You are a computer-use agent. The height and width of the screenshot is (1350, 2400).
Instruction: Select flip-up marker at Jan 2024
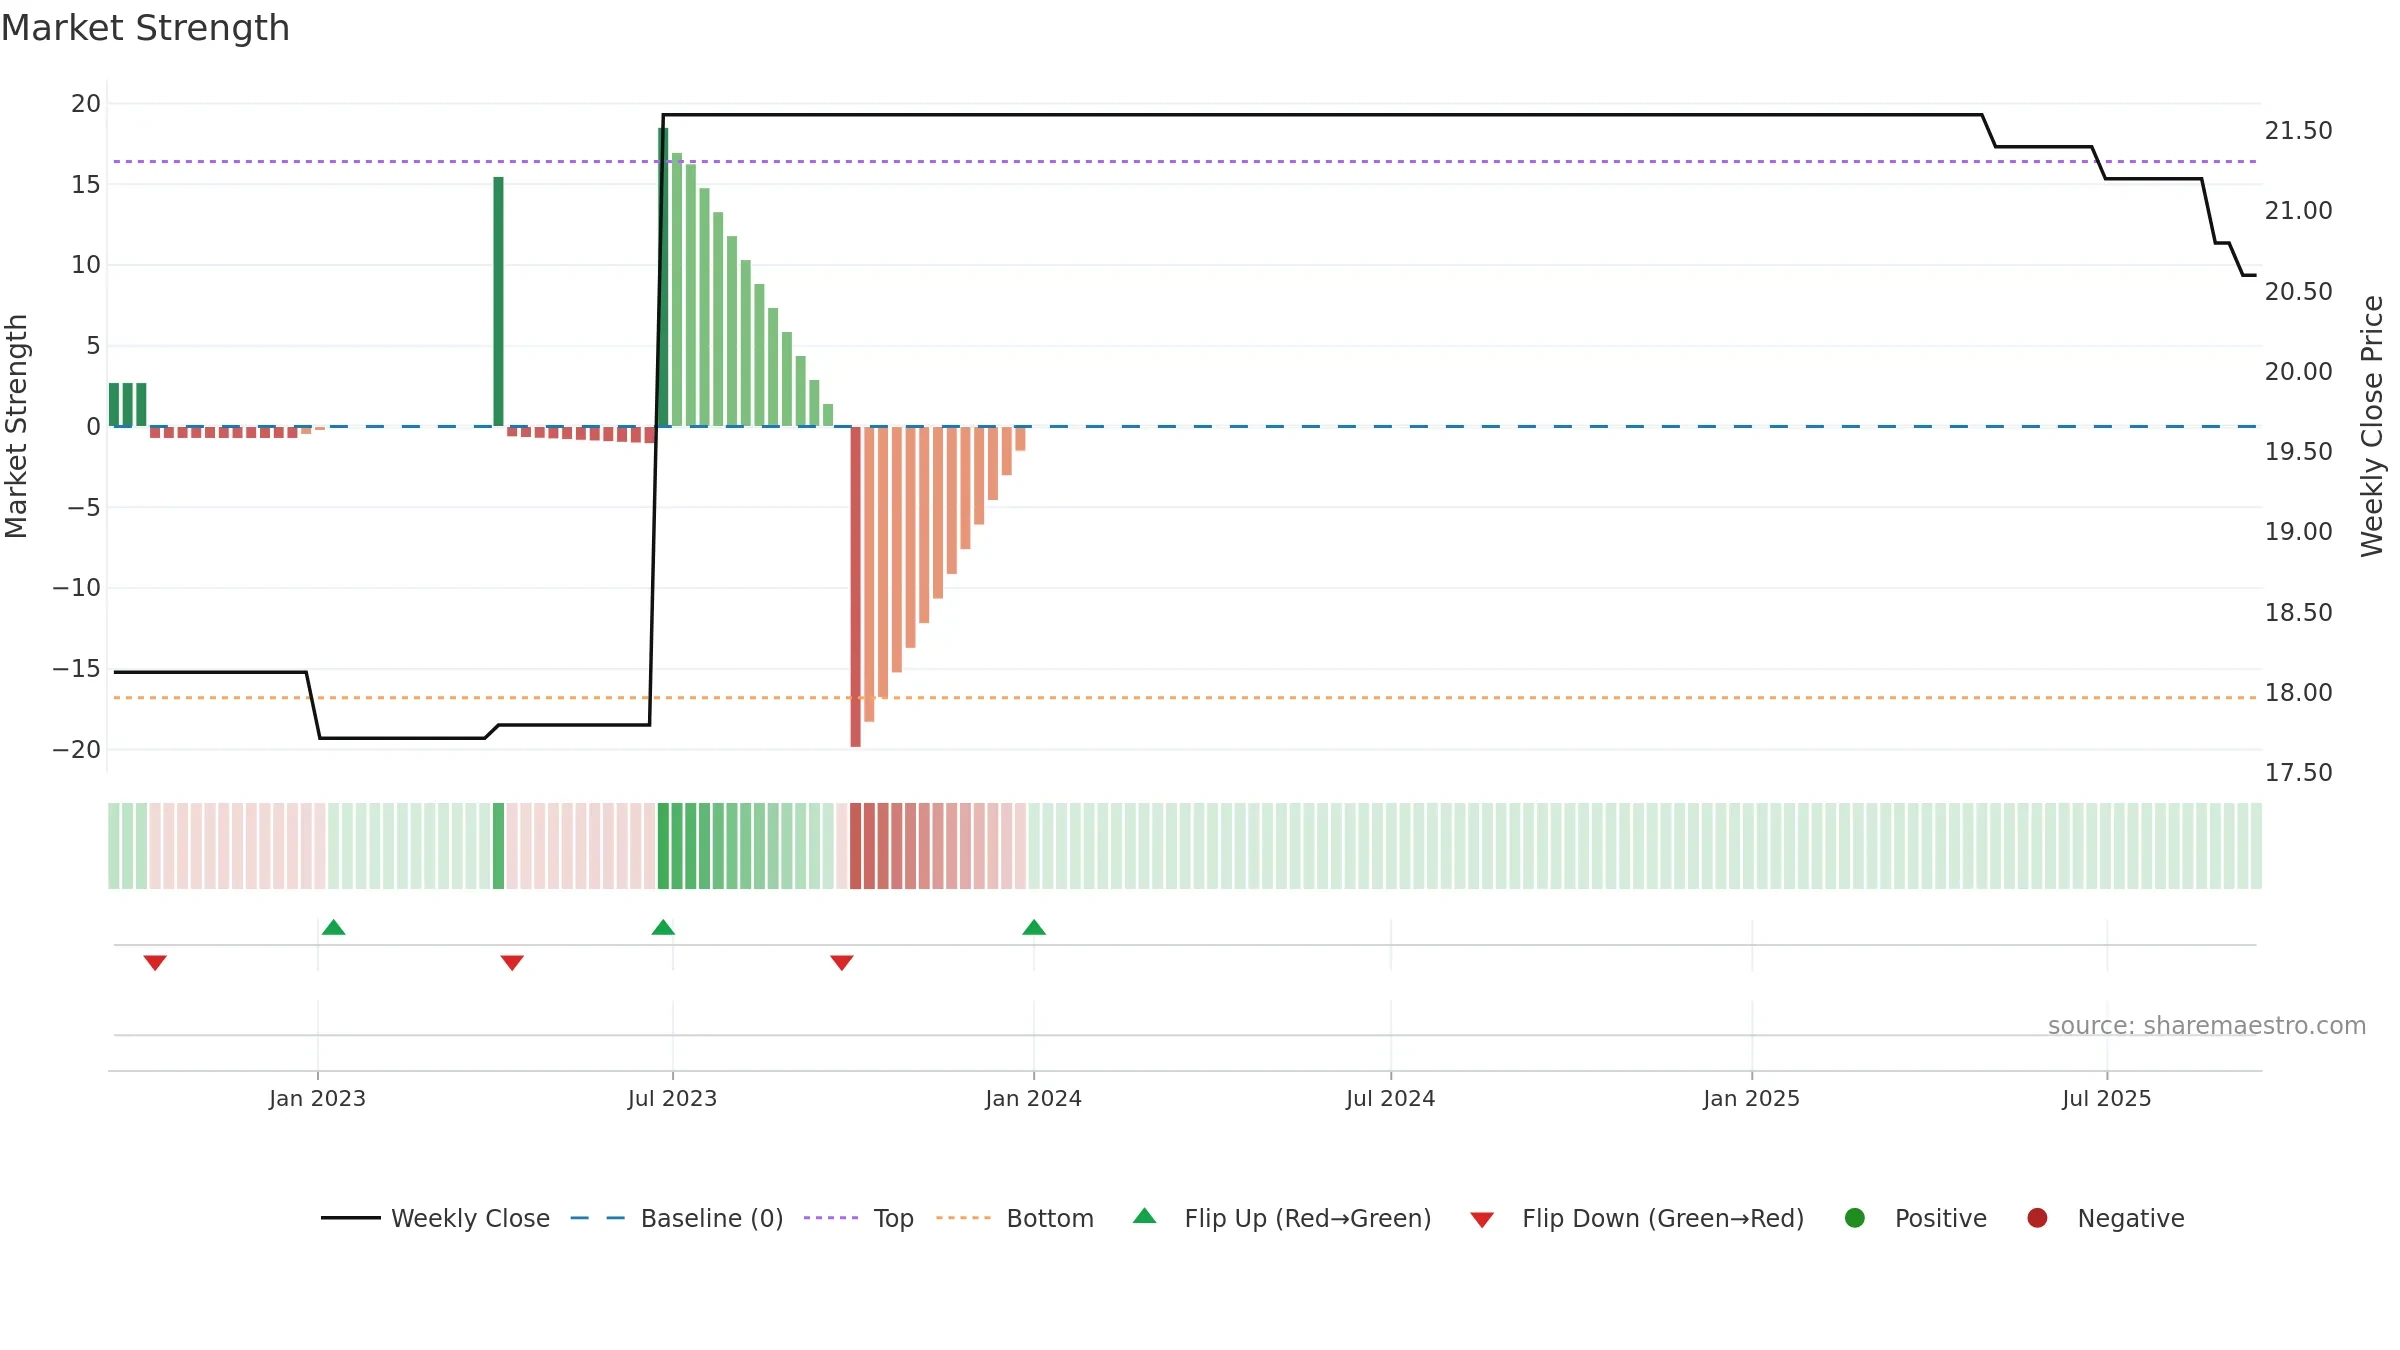pyautogui.click(x=1034, y=928)
